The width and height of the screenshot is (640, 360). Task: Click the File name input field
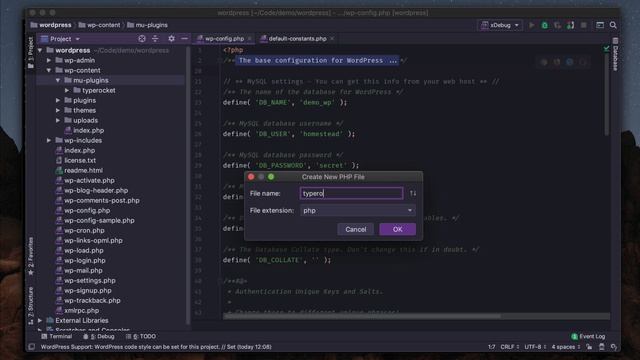(x=351, y=193)
